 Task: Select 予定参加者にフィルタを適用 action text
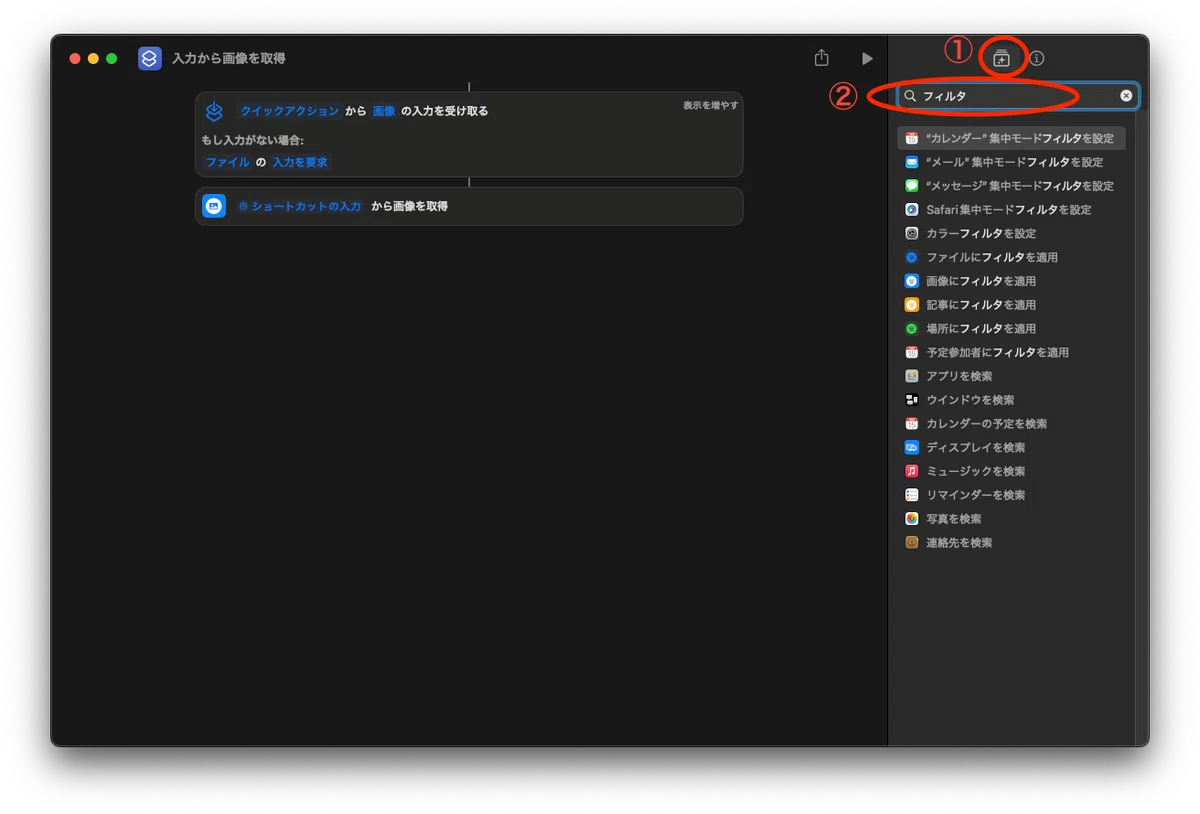[997, 352]
